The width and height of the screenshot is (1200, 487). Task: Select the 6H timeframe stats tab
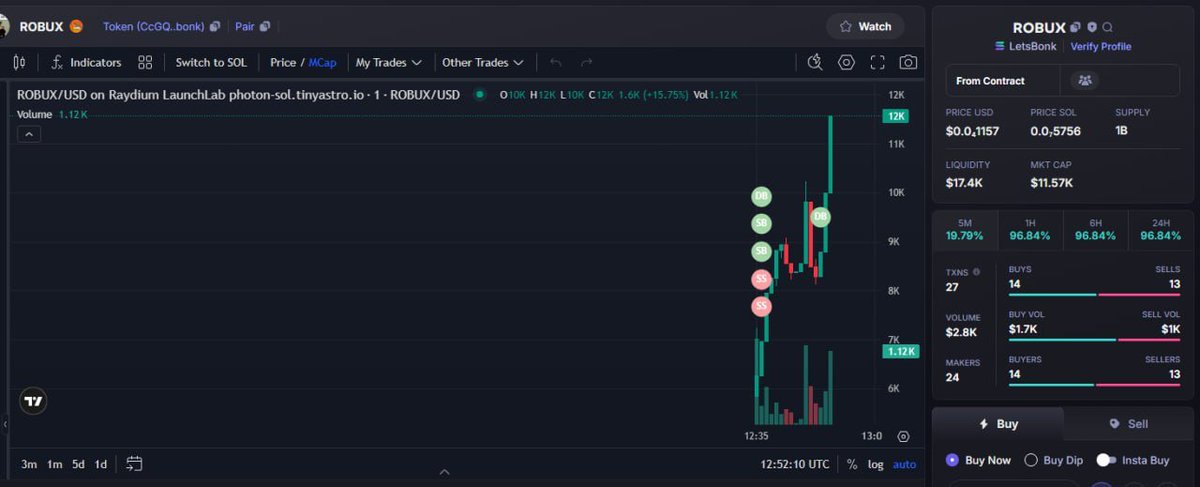pos(1095,229)
